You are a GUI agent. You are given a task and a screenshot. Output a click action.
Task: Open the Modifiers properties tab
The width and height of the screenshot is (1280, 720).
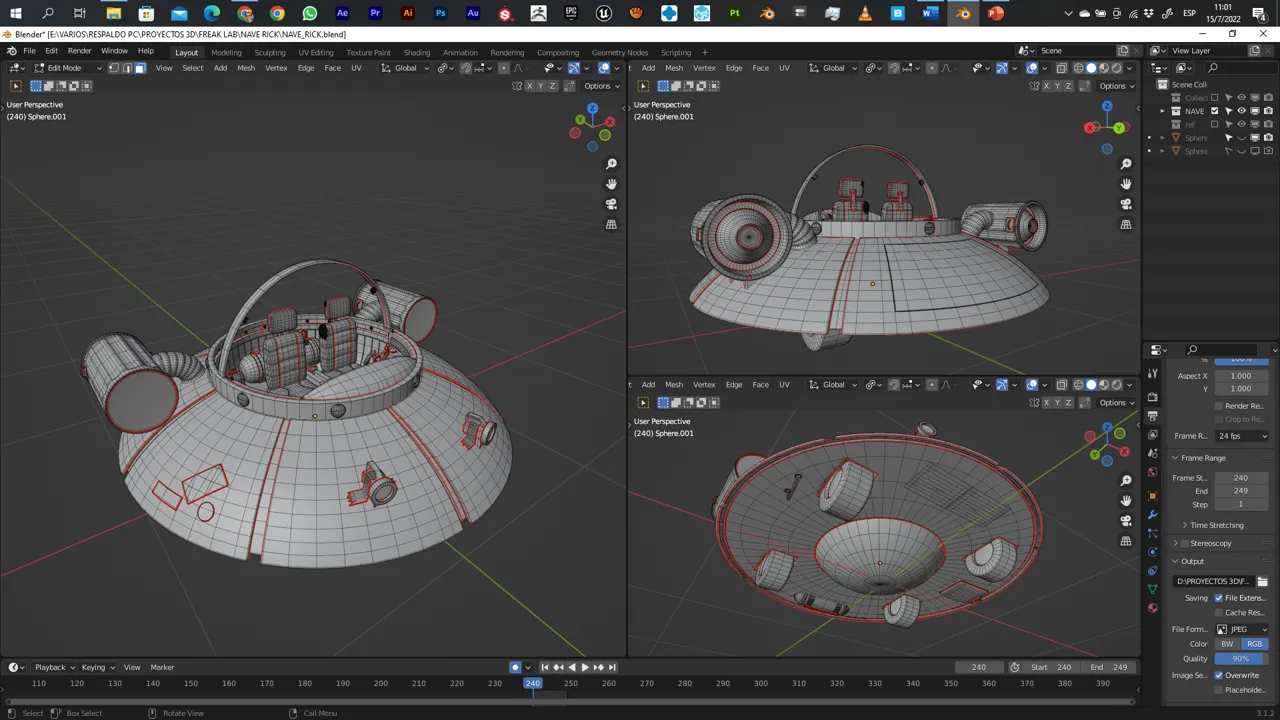1153,514
